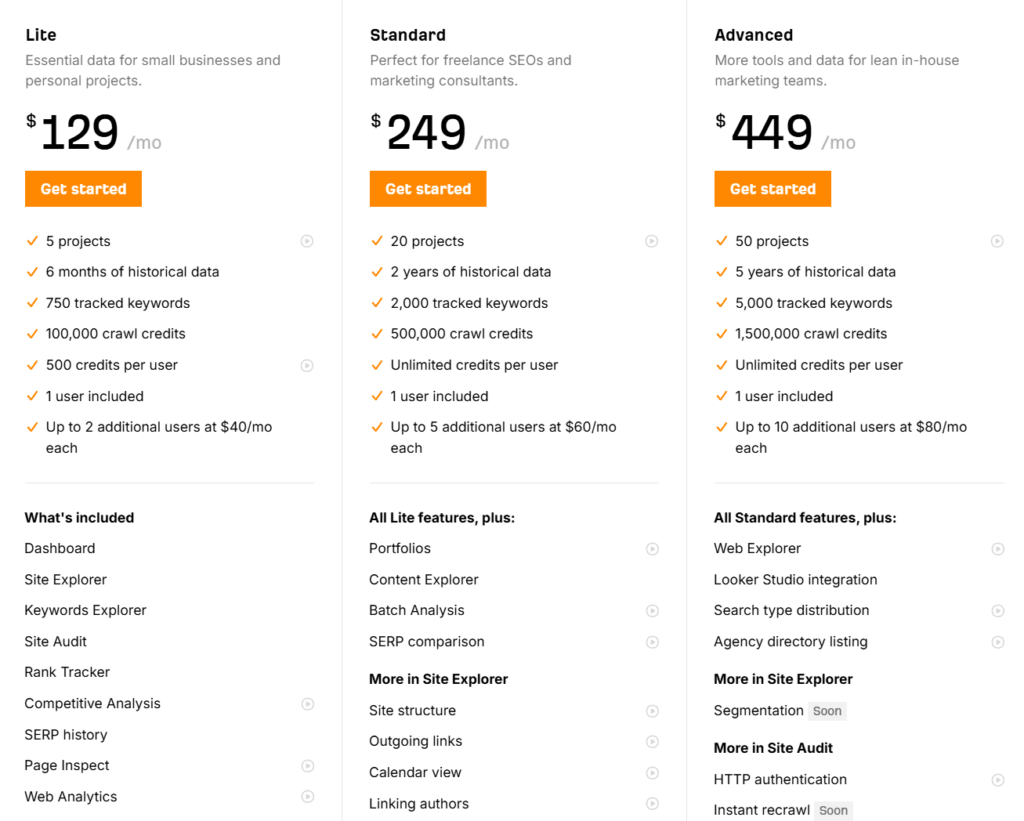The height and width of the screenshot is (821, 1024).
Task: Click play icon beside Batch Analysis
Action: 652,611
